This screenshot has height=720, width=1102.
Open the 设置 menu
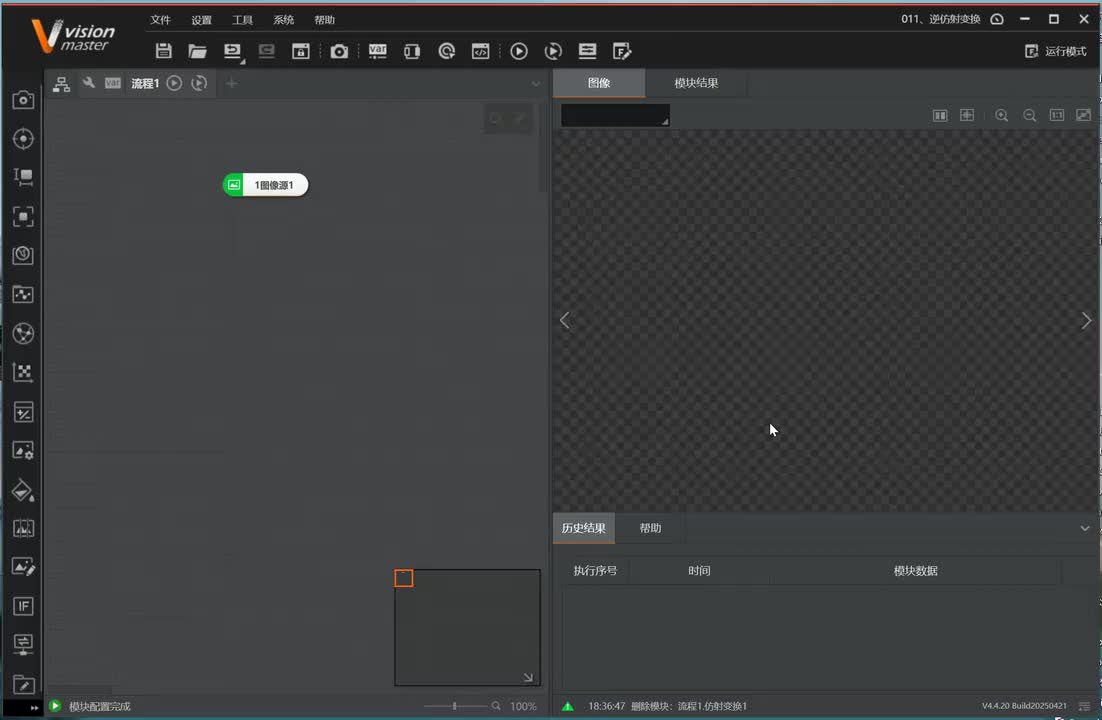(202, 20)
